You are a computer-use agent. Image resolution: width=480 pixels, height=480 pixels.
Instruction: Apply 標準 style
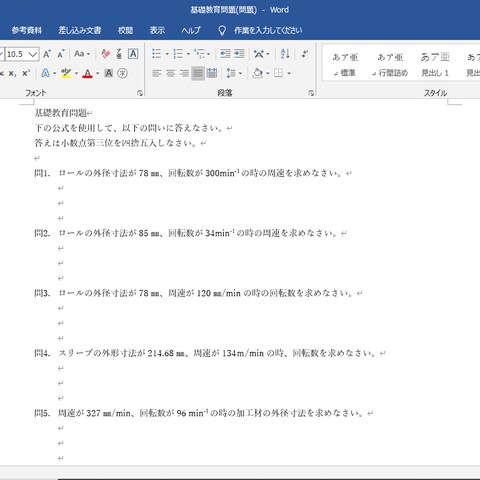tap(345, 65)
